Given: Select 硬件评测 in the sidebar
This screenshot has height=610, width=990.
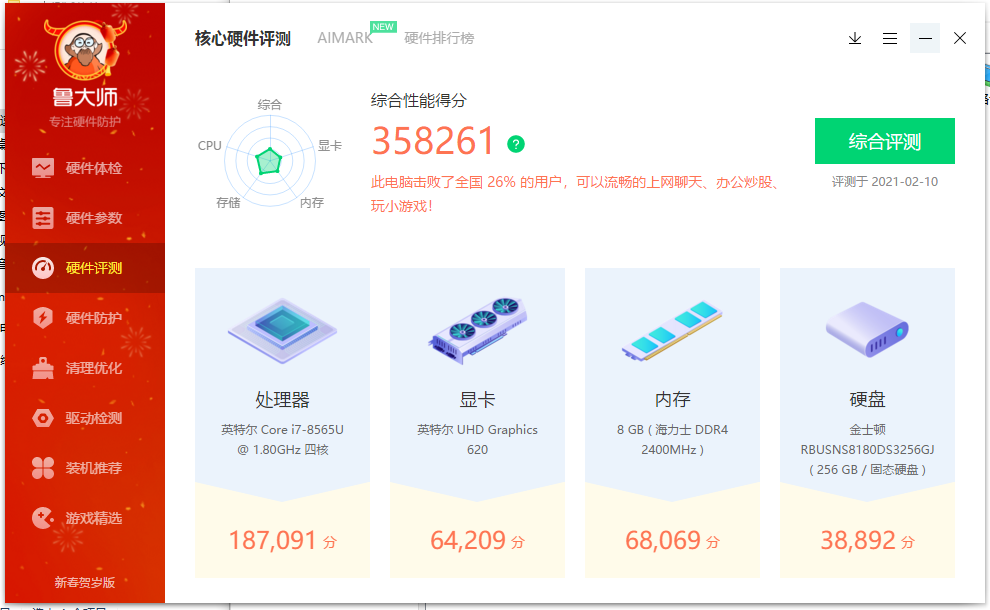Looking at the screenshot, I should tap(85, 268).
